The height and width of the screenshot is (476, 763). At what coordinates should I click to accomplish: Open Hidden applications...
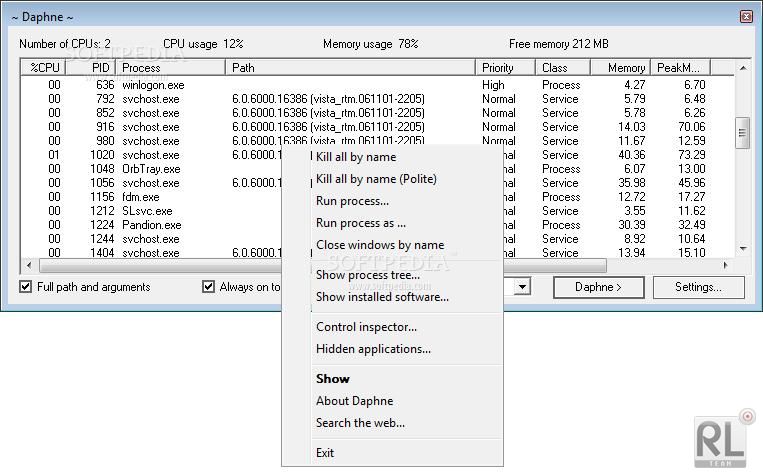click(x=373, y=348)
